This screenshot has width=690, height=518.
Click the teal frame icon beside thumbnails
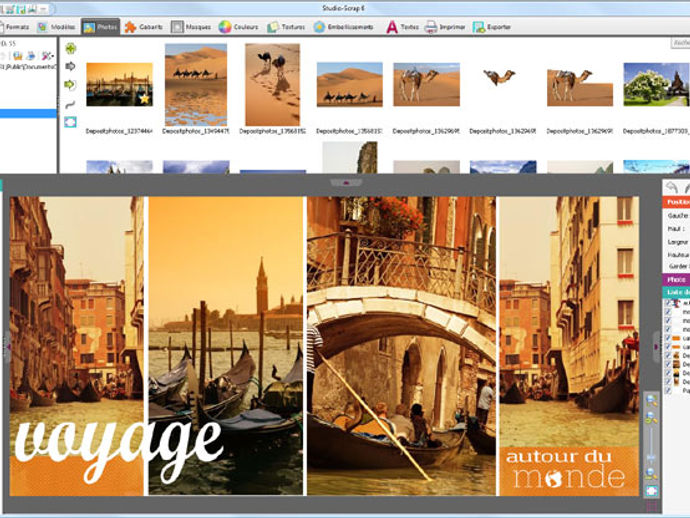tap(70, 122)
